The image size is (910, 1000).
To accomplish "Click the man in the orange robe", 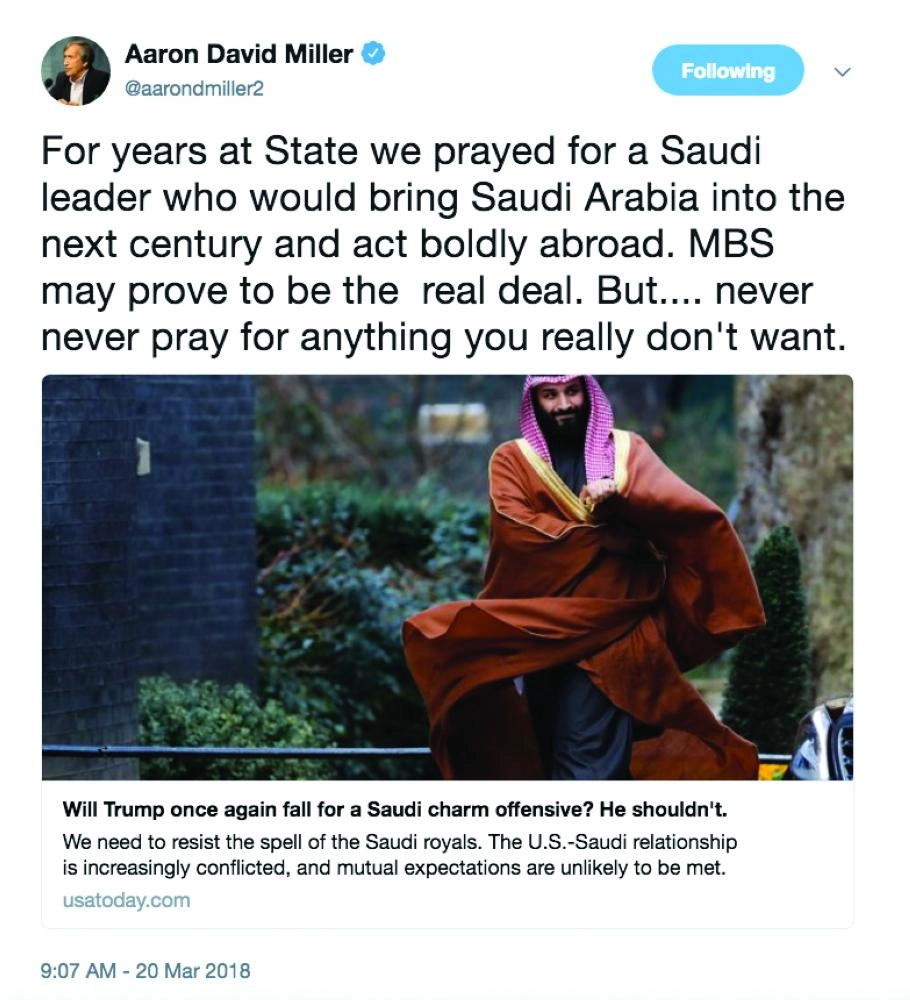I will 580,580.
